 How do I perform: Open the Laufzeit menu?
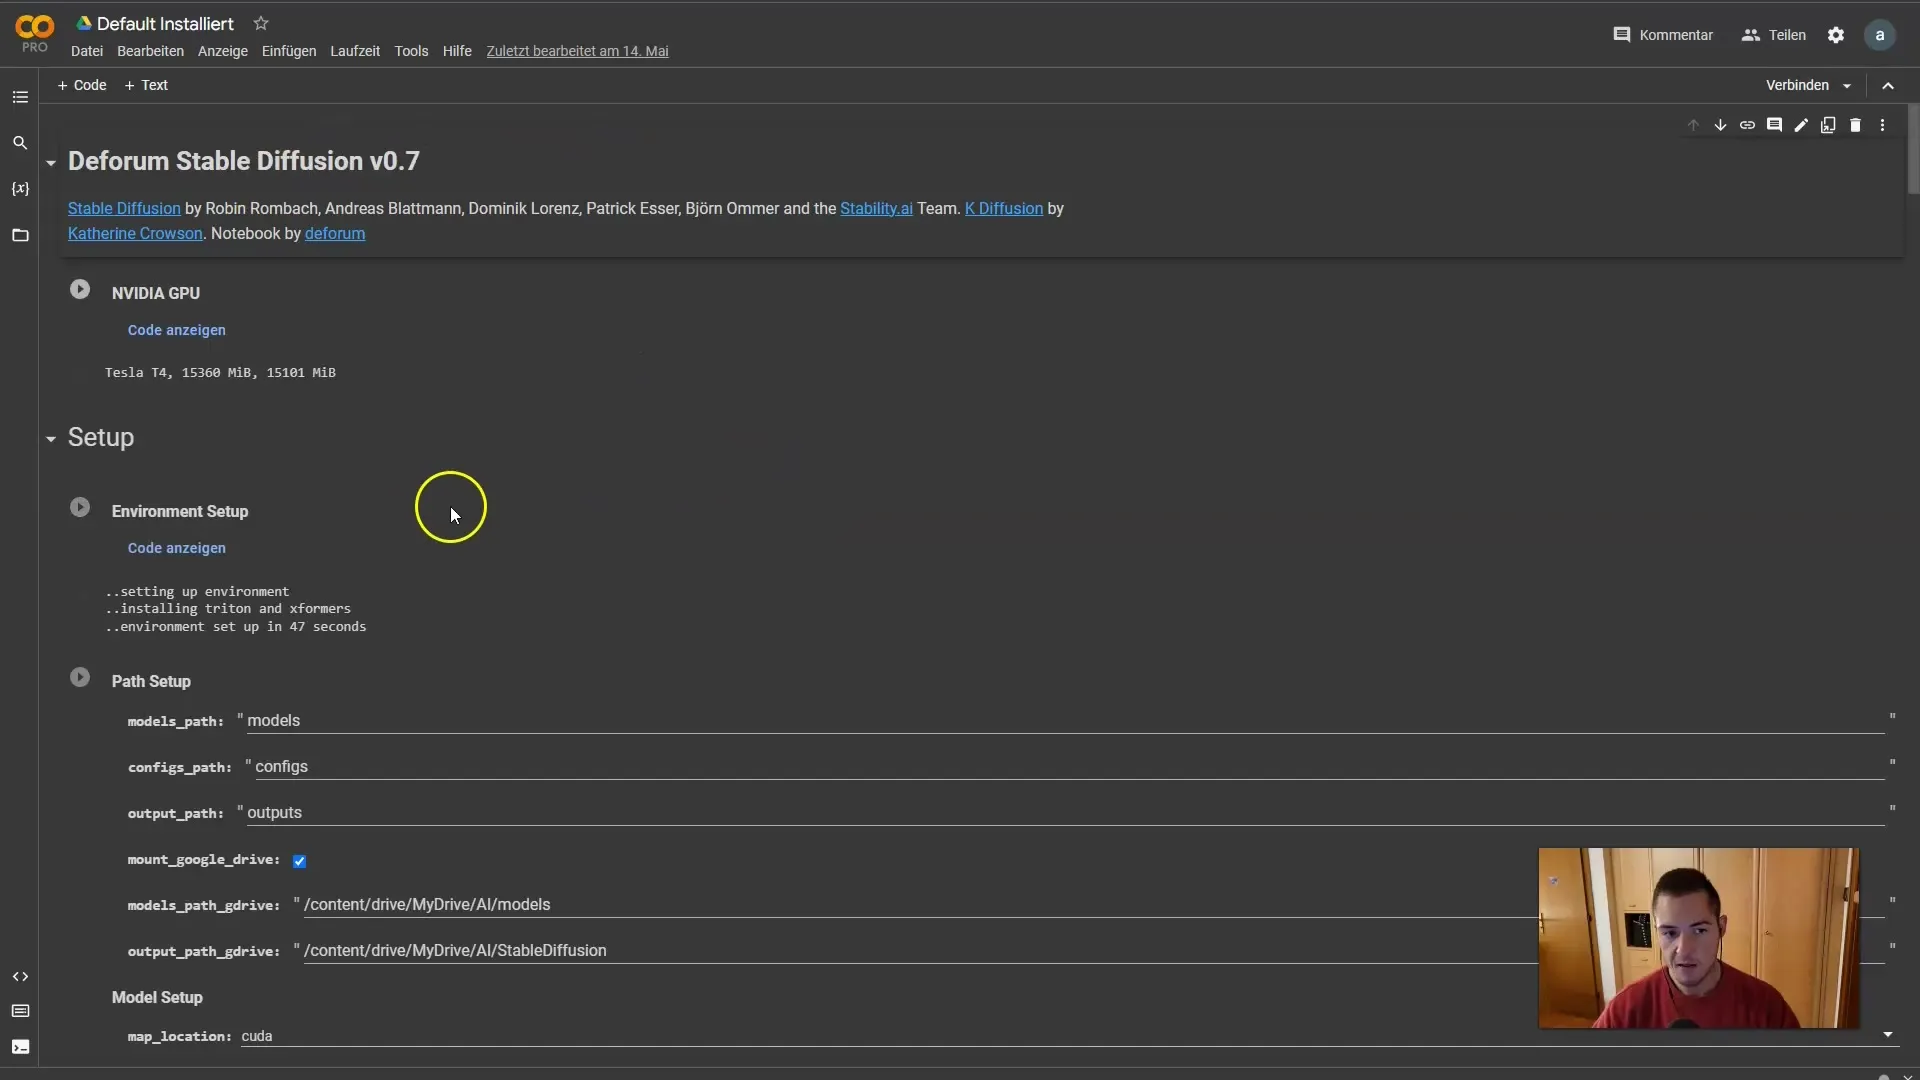tap(355, 50)
